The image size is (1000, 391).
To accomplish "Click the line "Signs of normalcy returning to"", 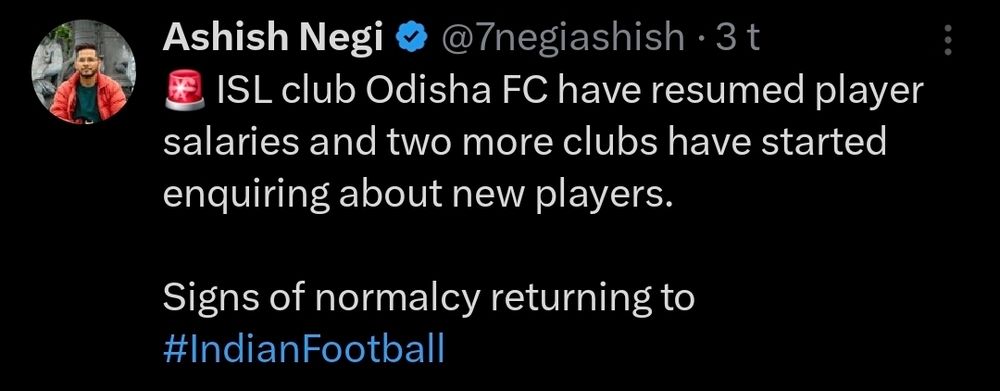I will tap(429, 299).
